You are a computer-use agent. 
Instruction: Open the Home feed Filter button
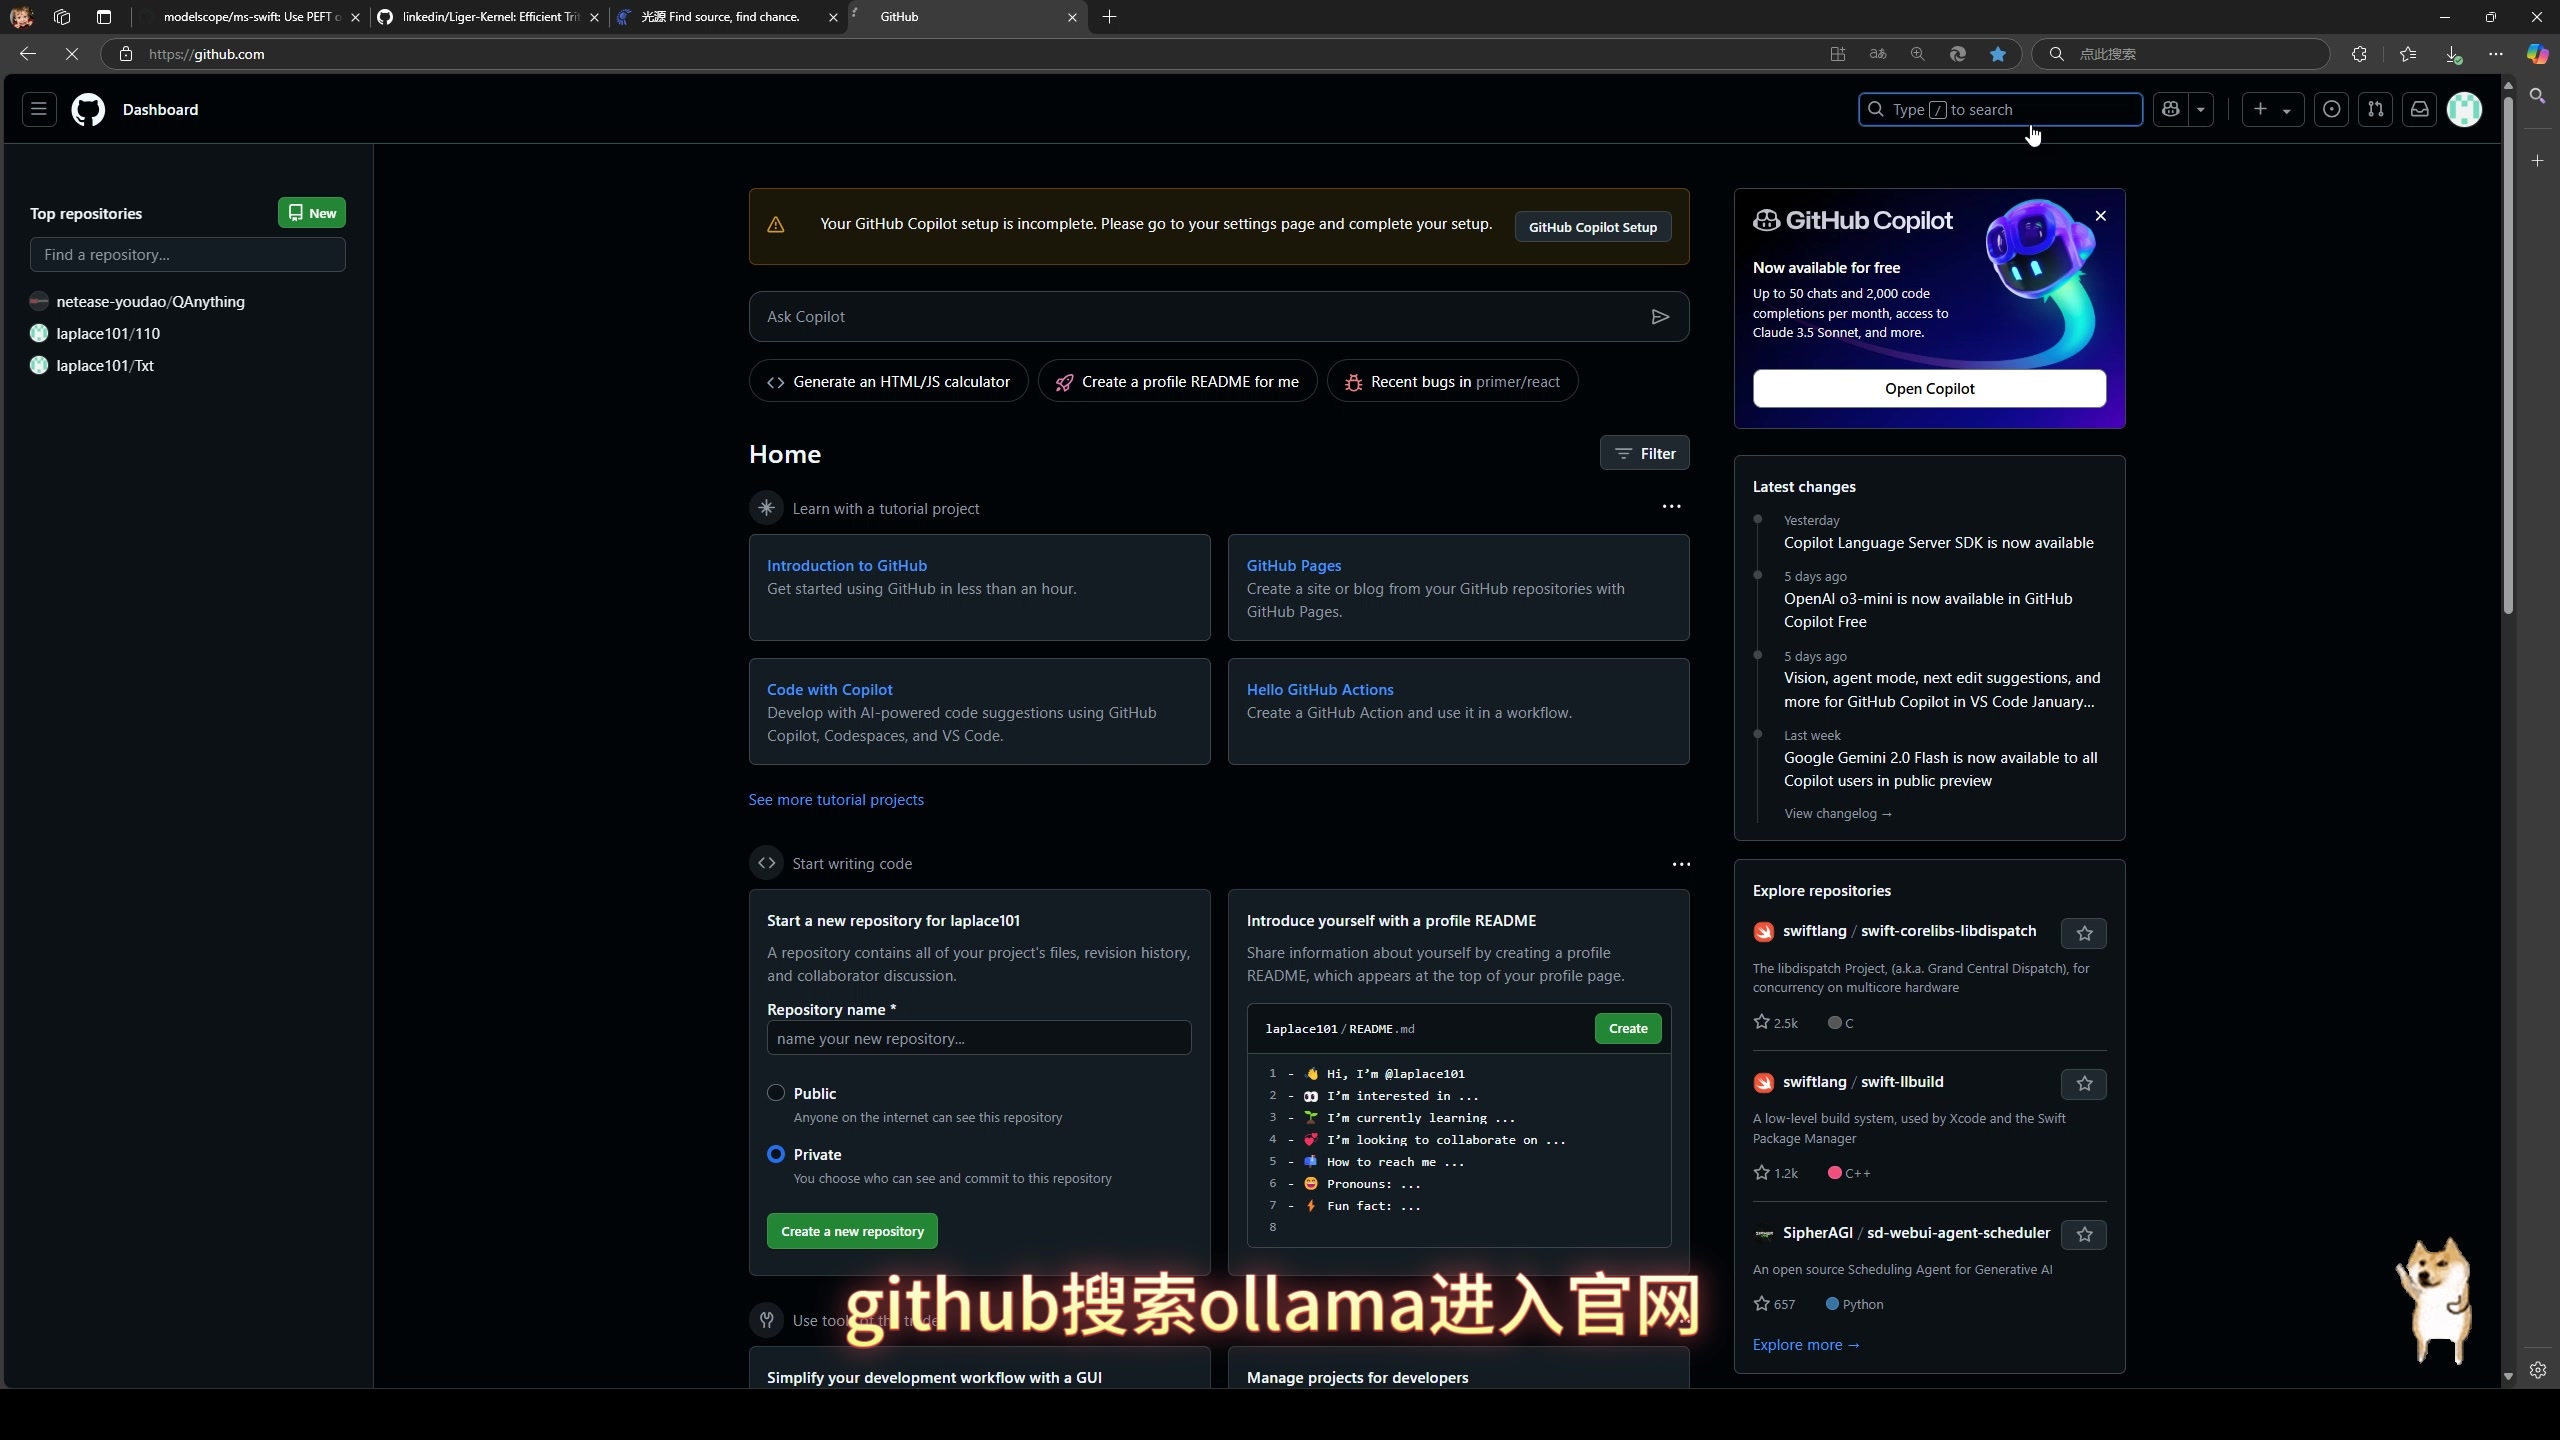point(1644,453)
